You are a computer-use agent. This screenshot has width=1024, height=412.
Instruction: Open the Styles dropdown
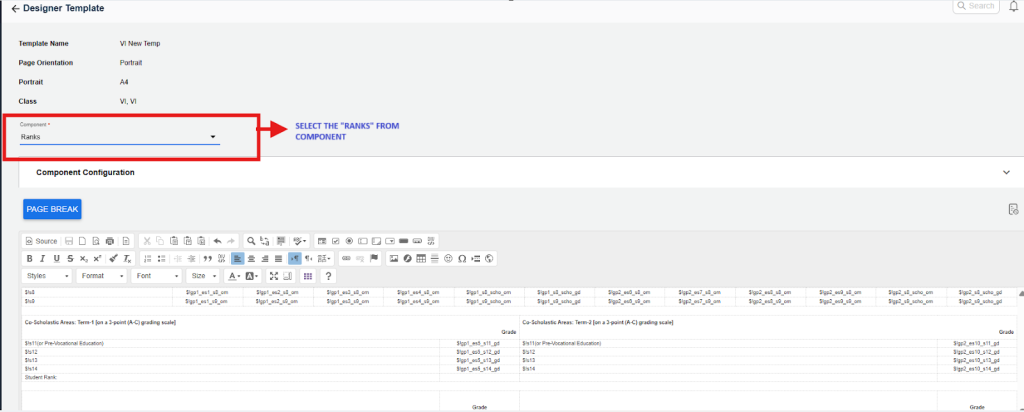coord(47,275)
